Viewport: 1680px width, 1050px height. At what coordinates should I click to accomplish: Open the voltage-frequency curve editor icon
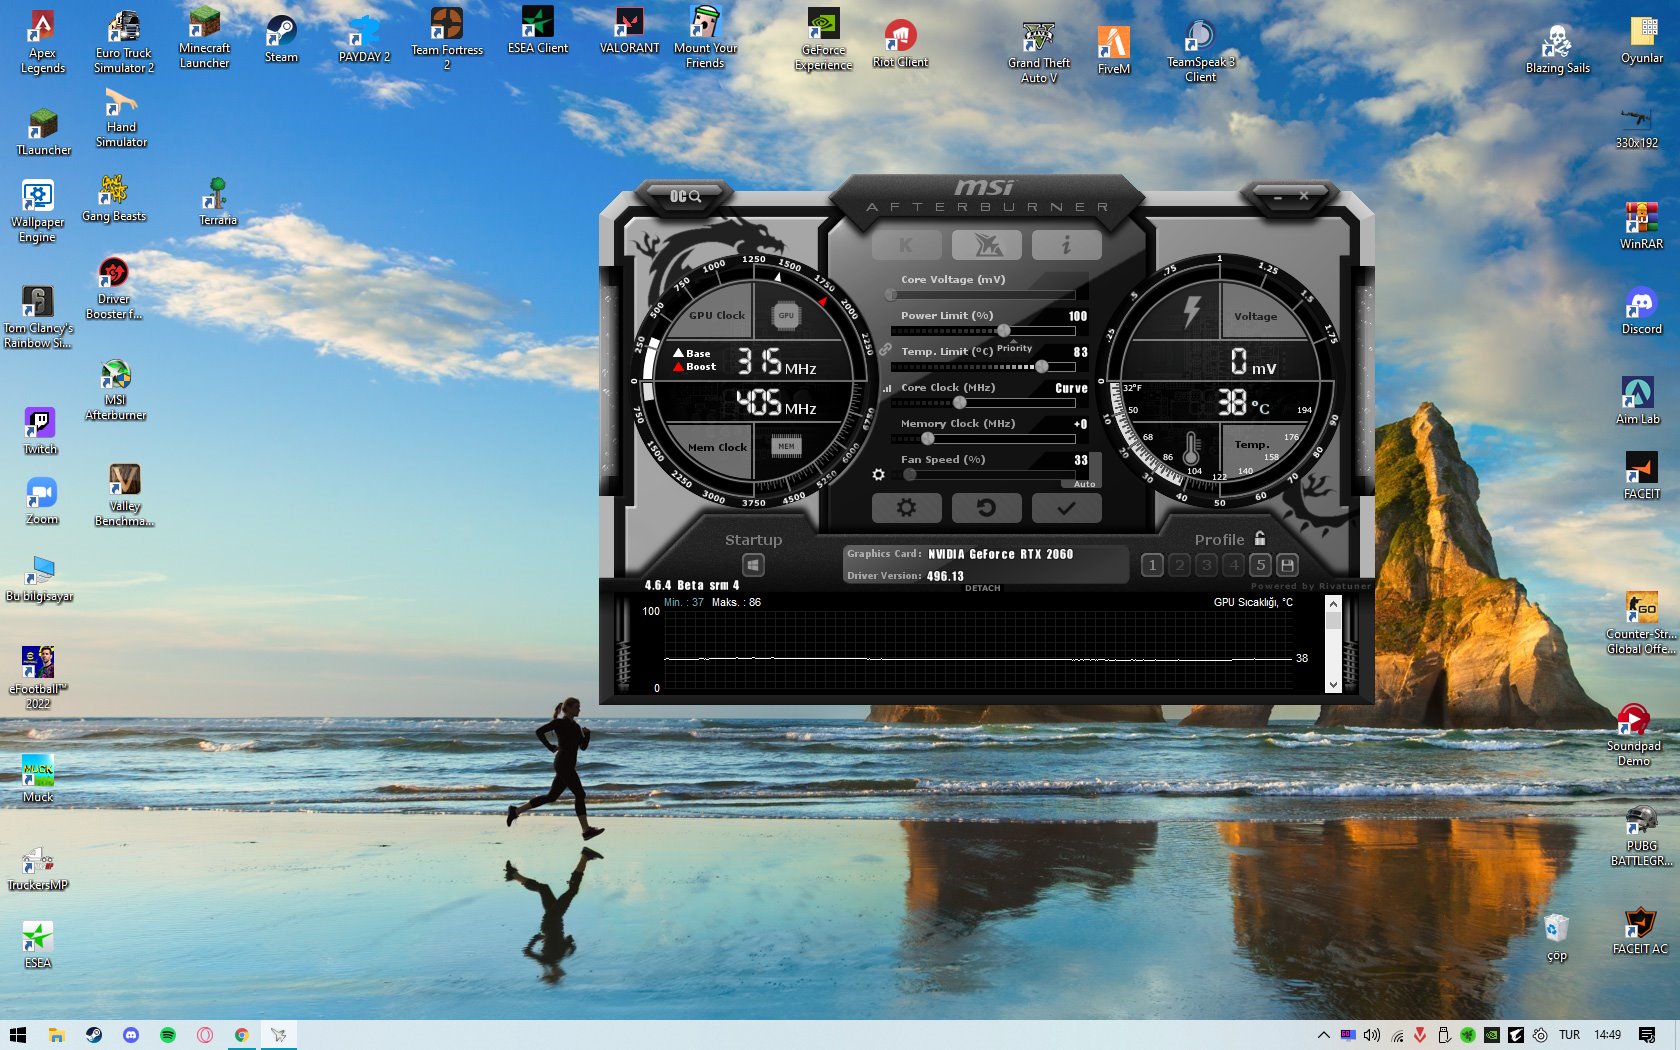click(887, 388)
